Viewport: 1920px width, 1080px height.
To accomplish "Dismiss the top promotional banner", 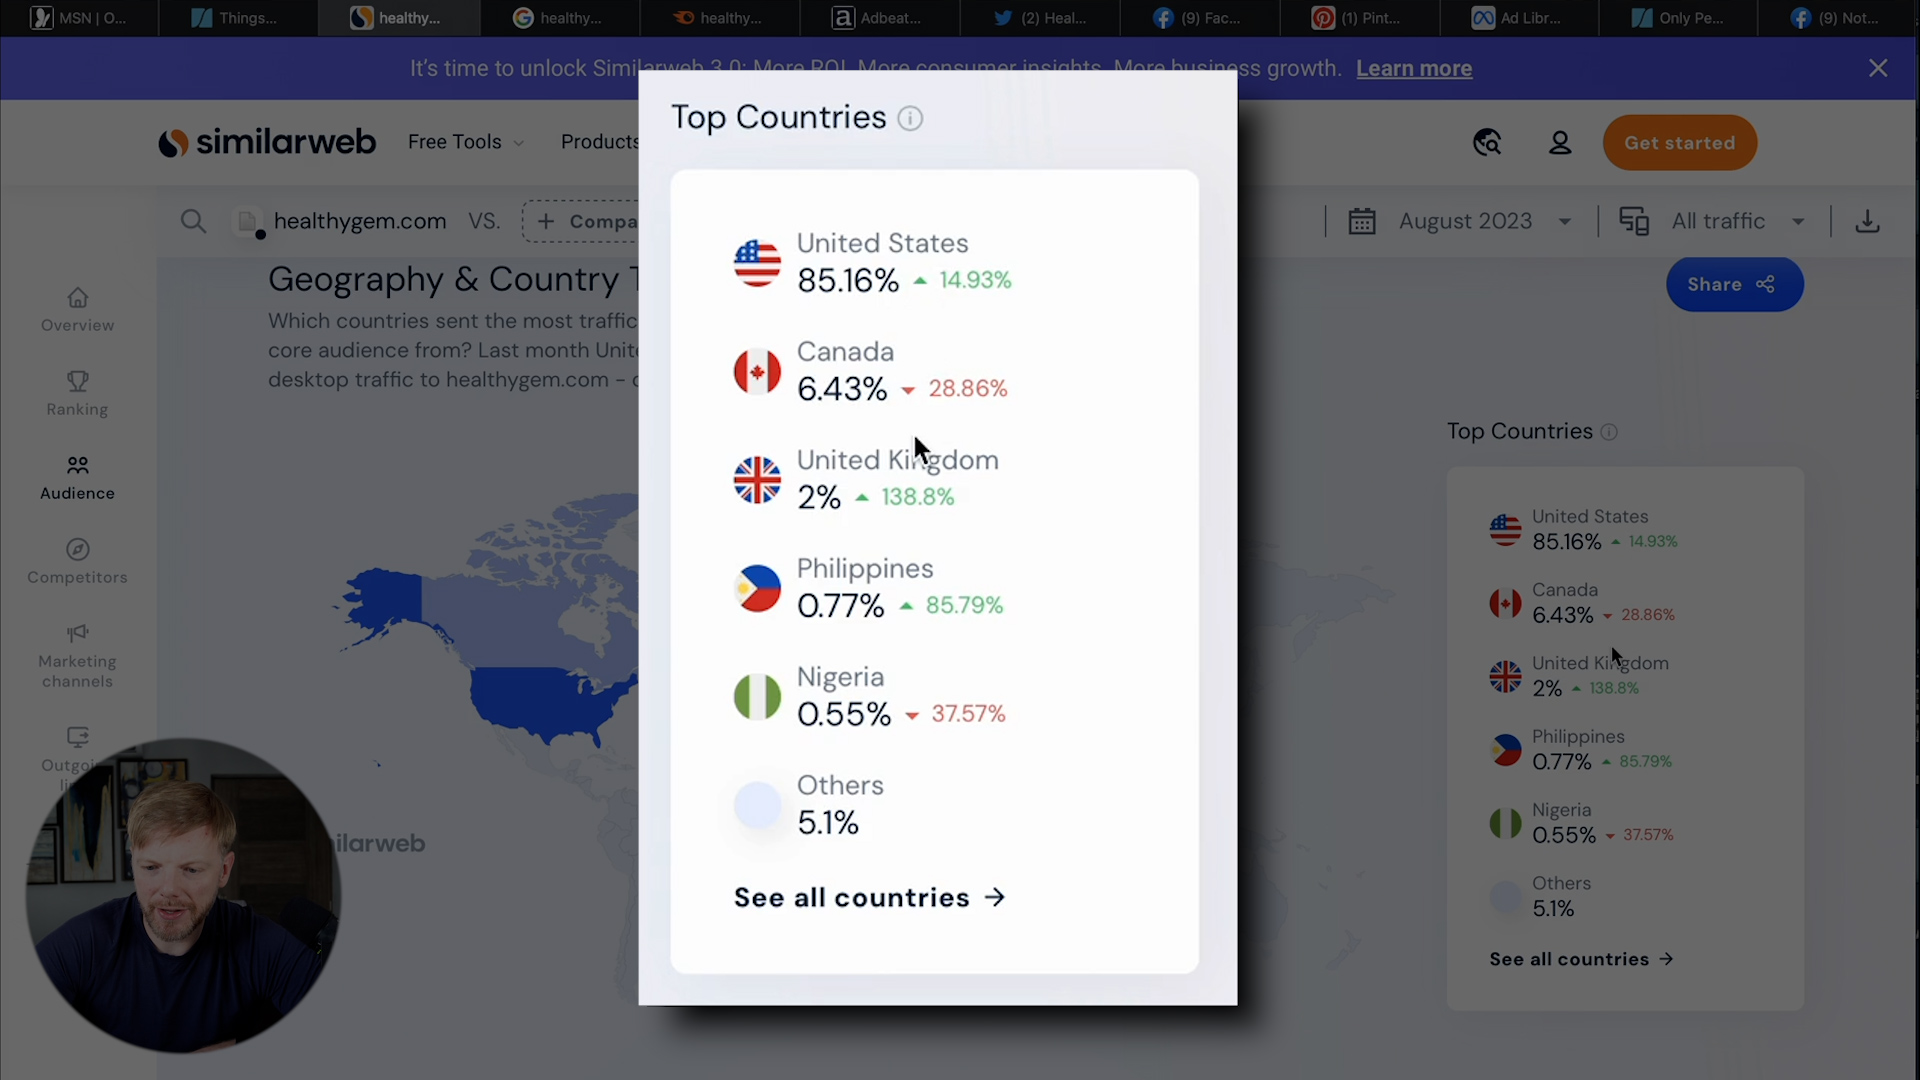I will pyautogui.click(x=1878, y=68).
